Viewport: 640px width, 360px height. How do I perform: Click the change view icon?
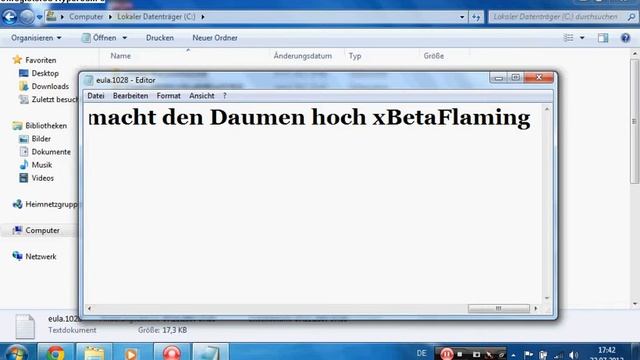coord(568,38)
